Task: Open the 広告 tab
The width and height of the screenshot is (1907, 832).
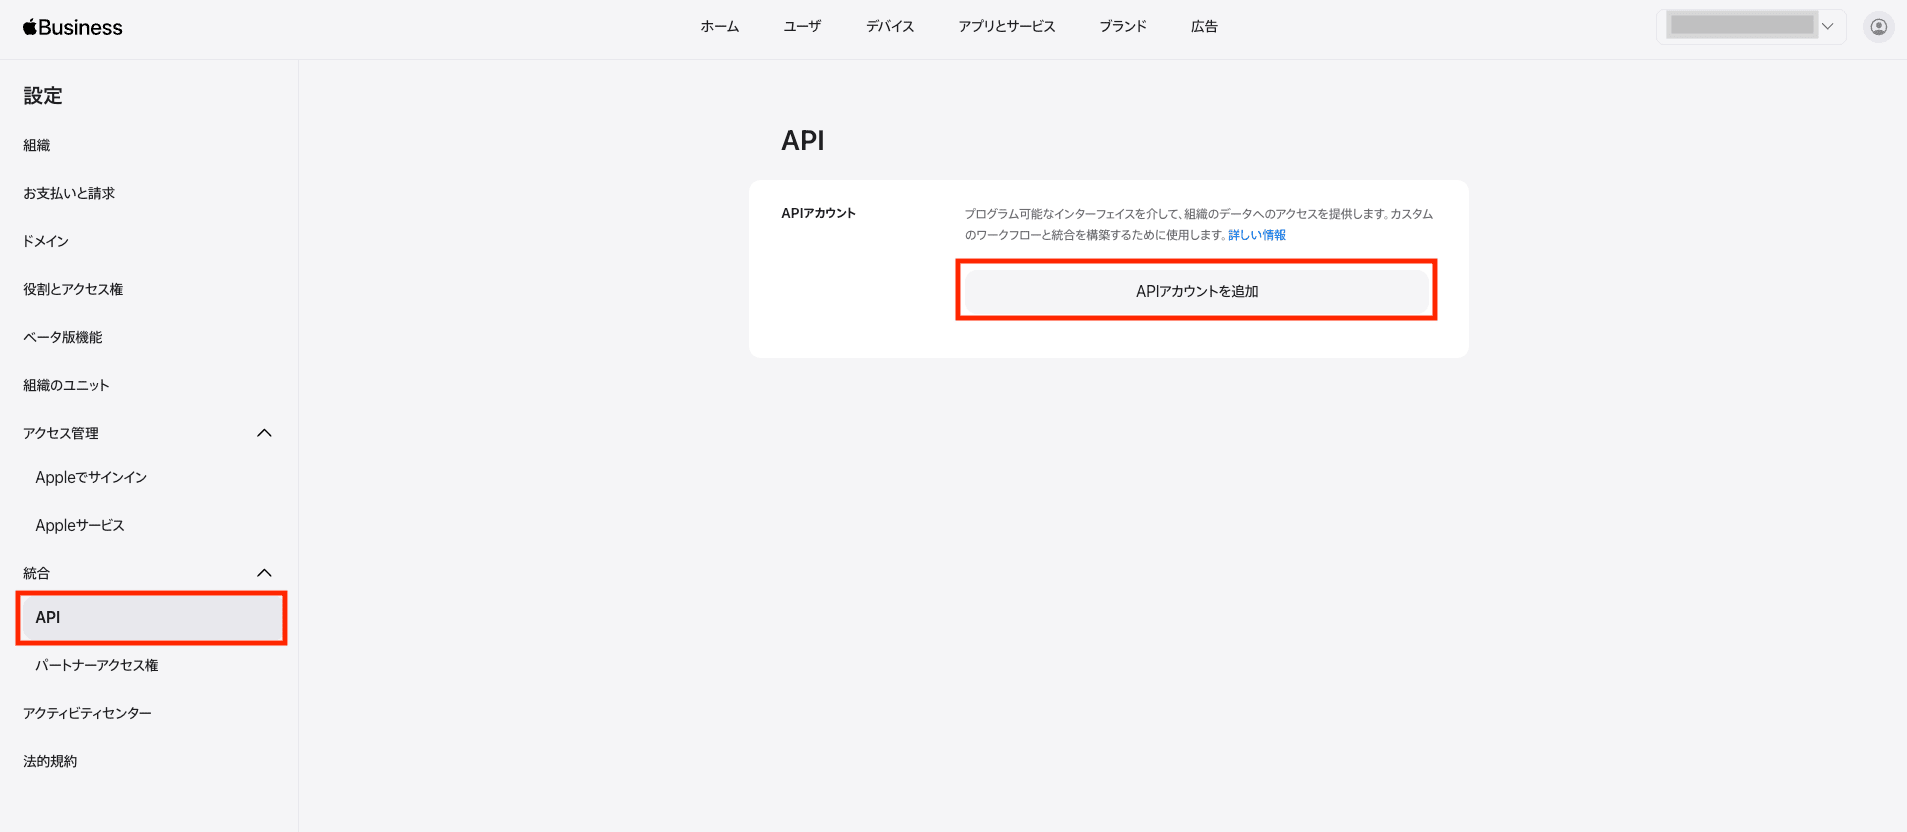Action: (x=1204, y=27)
